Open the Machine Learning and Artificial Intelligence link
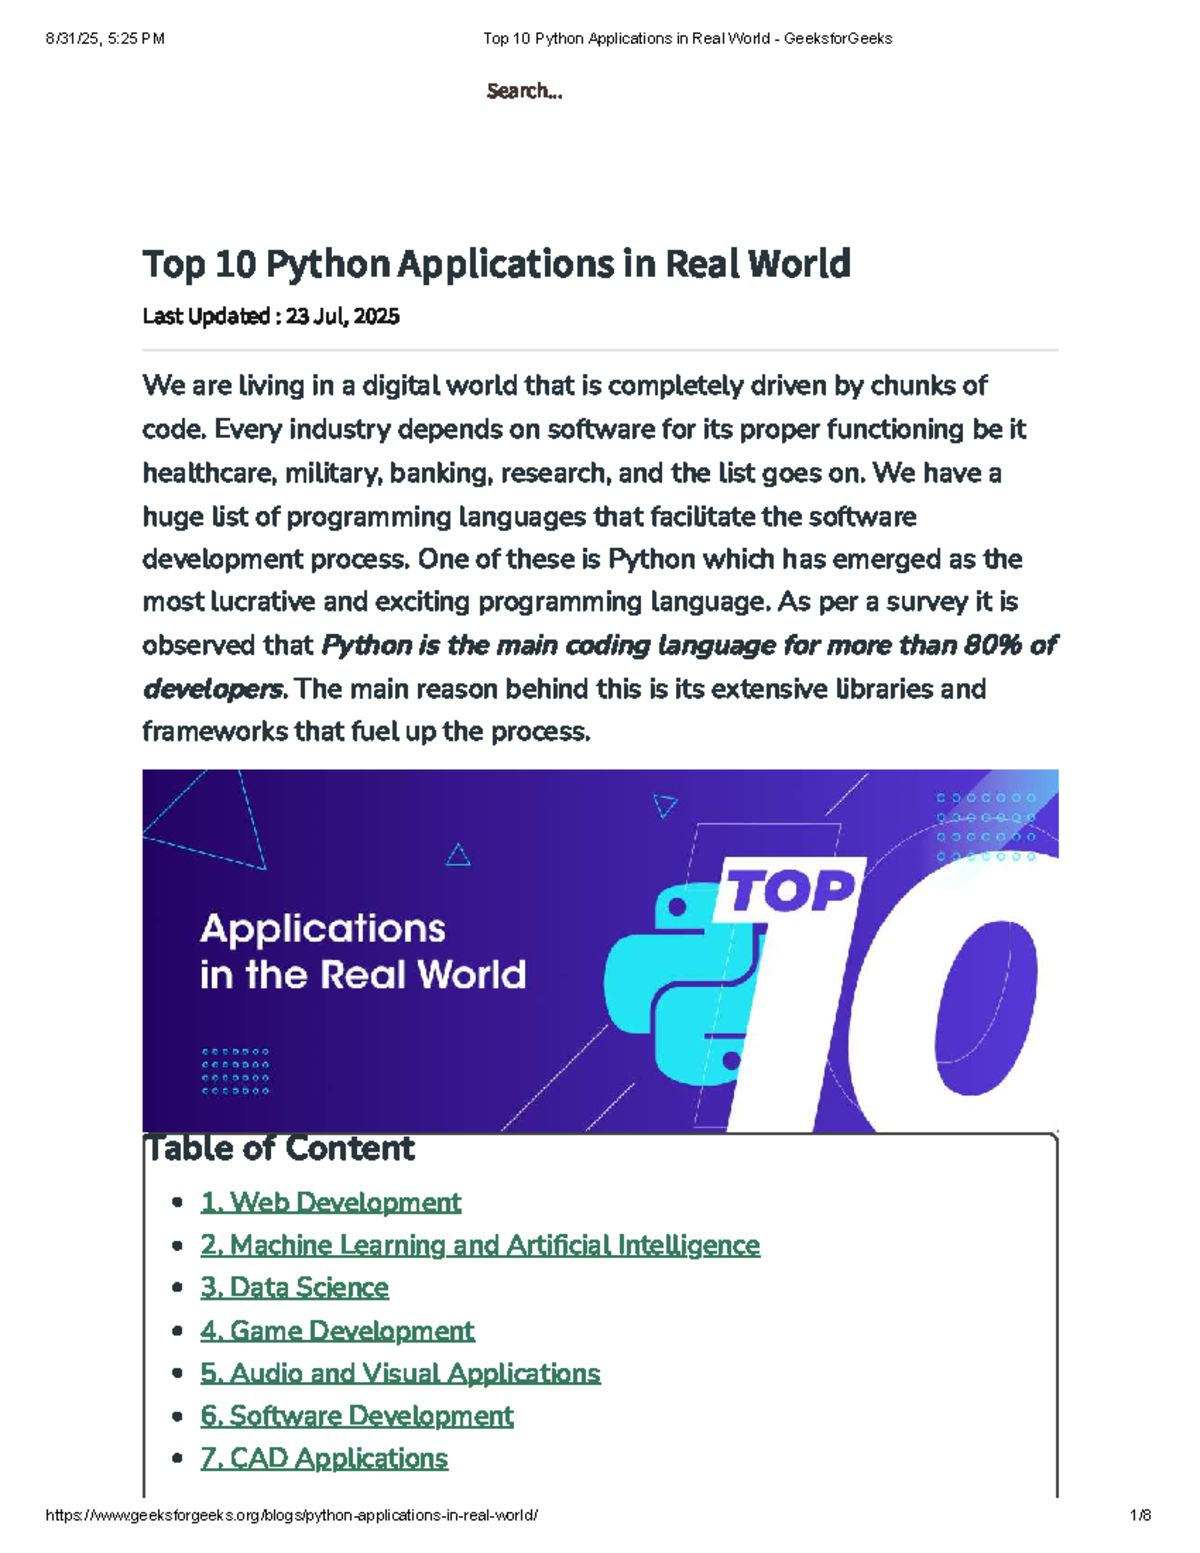The image size is (1200, 1553). [480, 1246]
